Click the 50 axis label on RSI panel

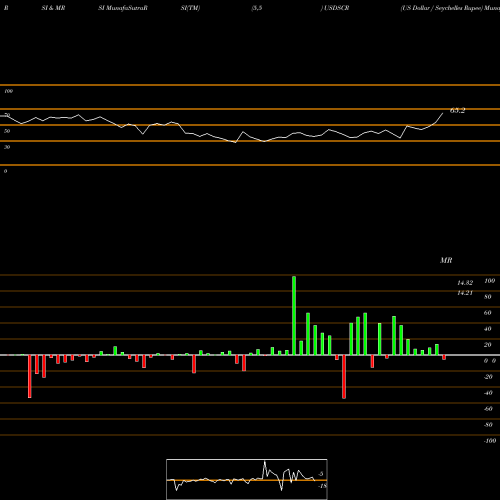click(7, 131)
